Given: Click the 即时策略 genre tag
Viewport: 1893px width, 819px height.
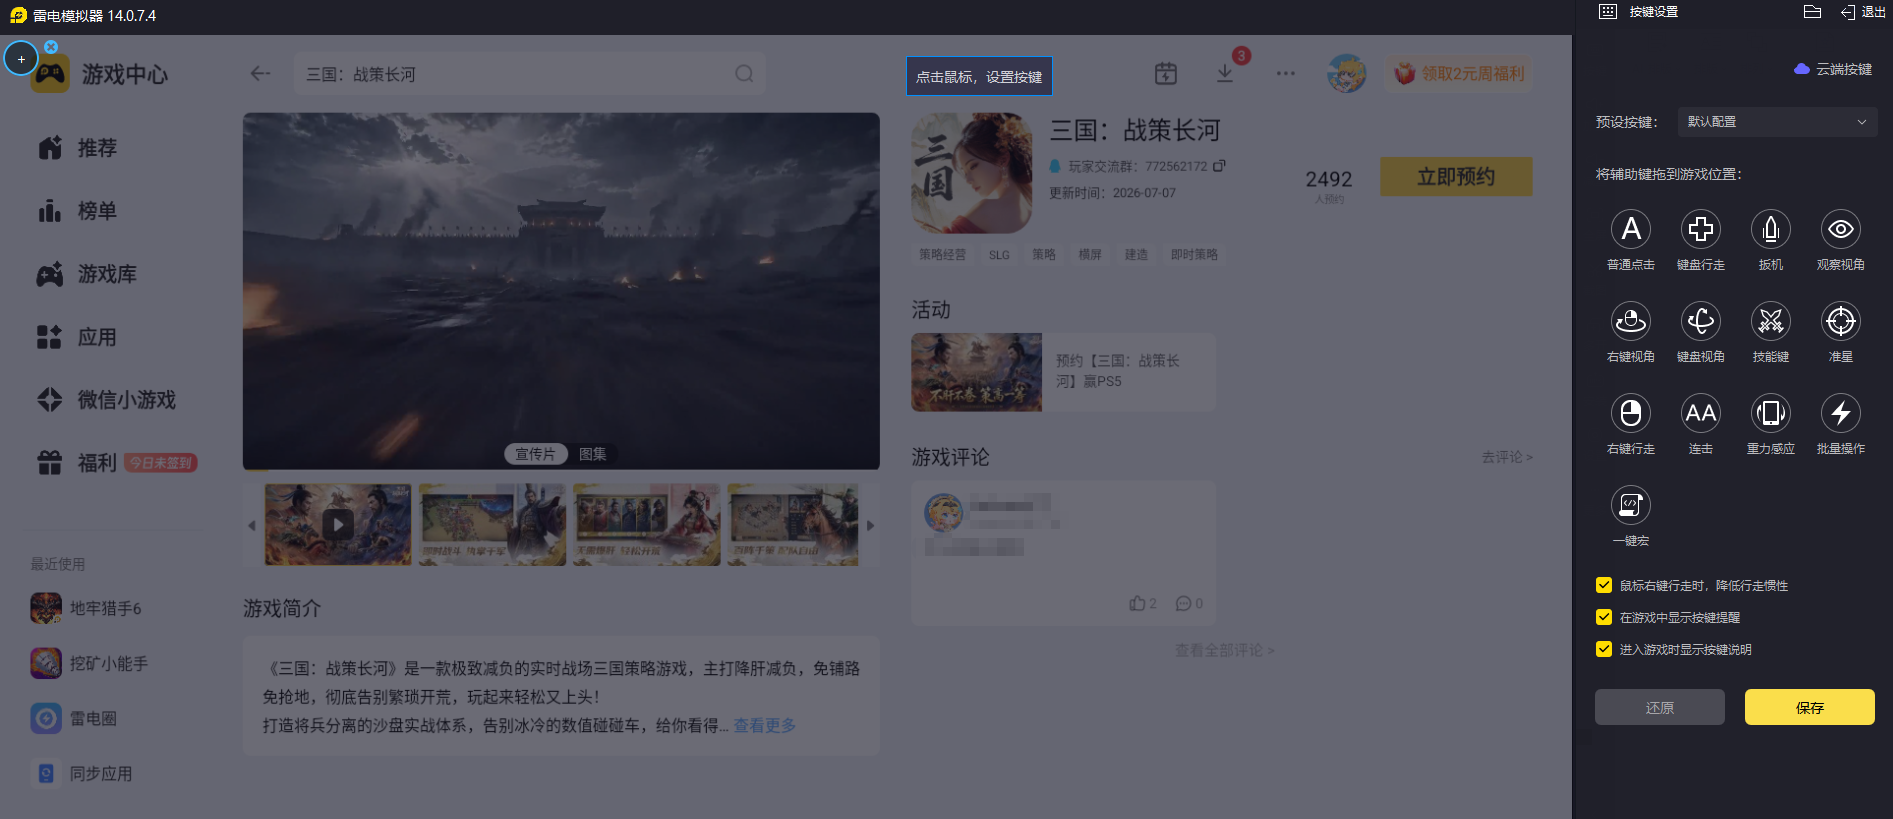Looking at the screenshot, I should point(1194,255).
